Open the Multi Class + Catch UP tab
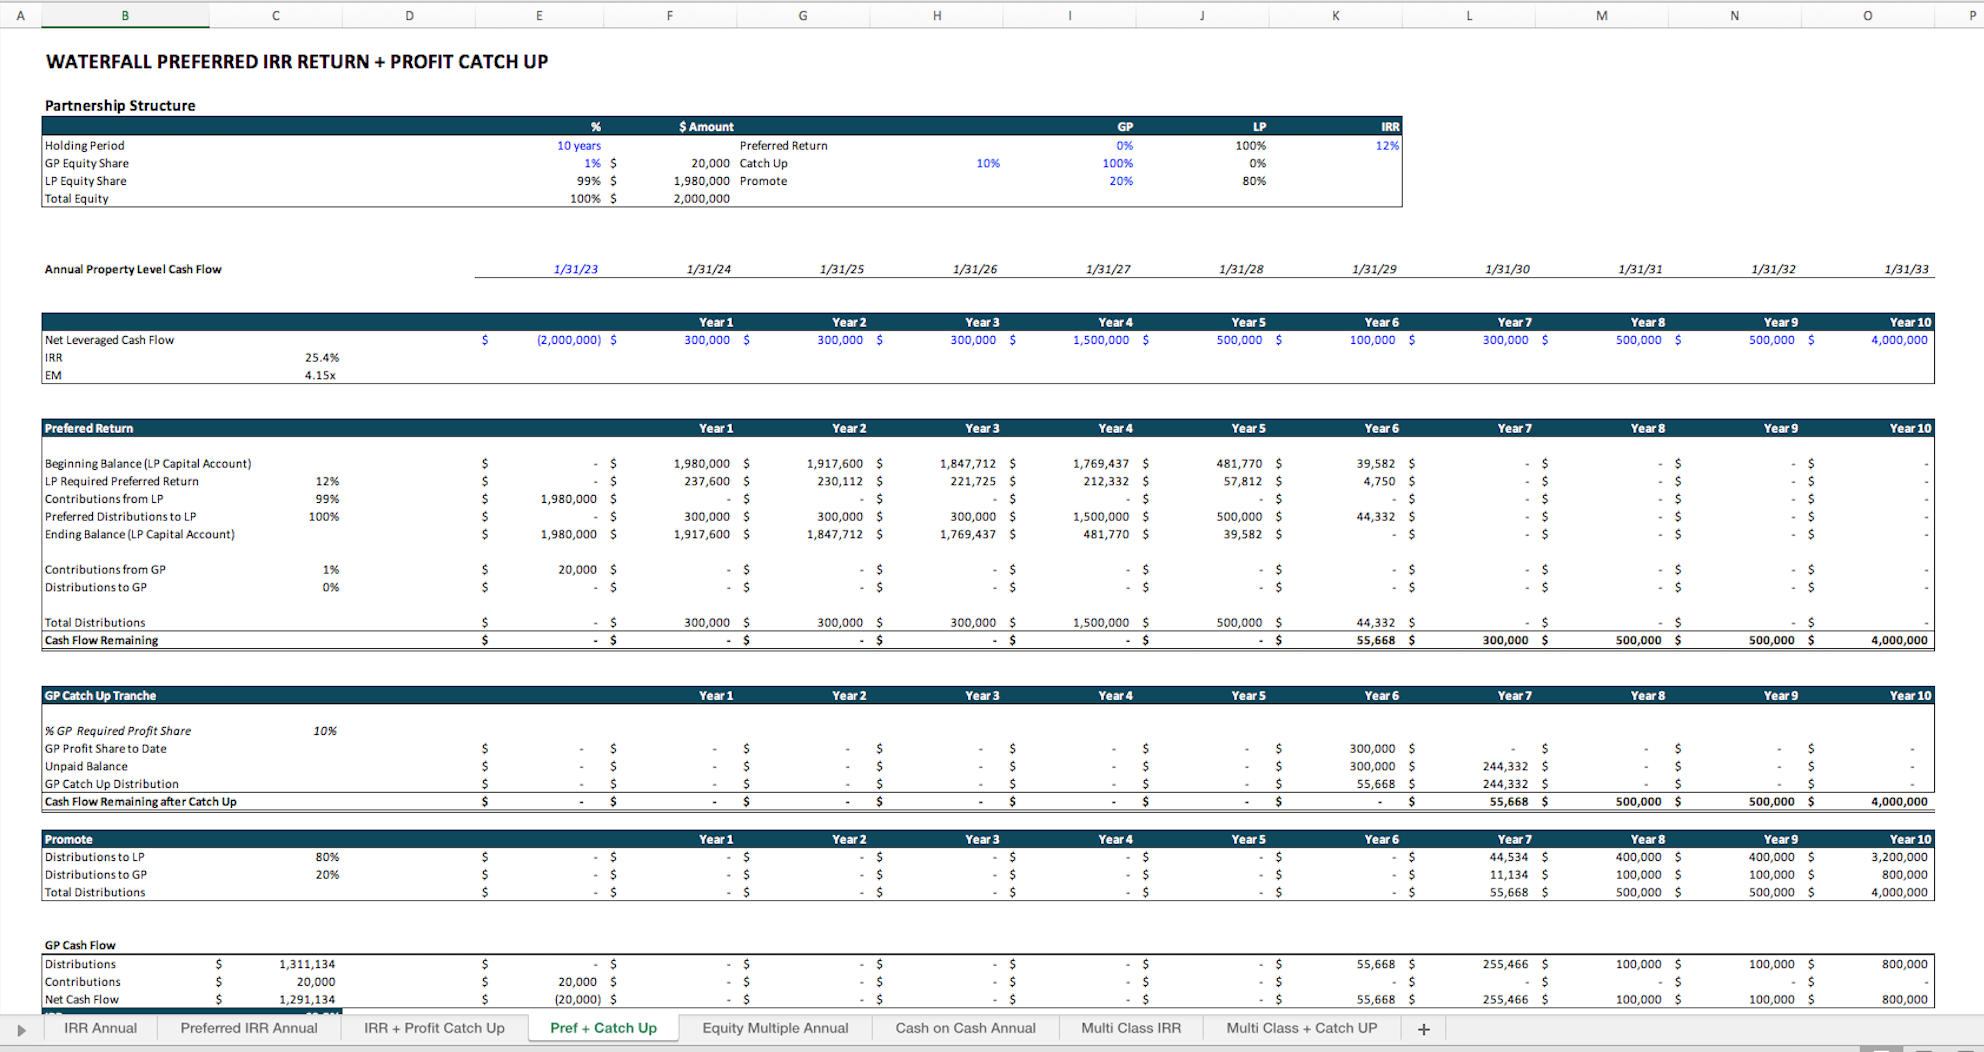Viewport: 1984px width, 1052px height. (x=1301, y=1028)
